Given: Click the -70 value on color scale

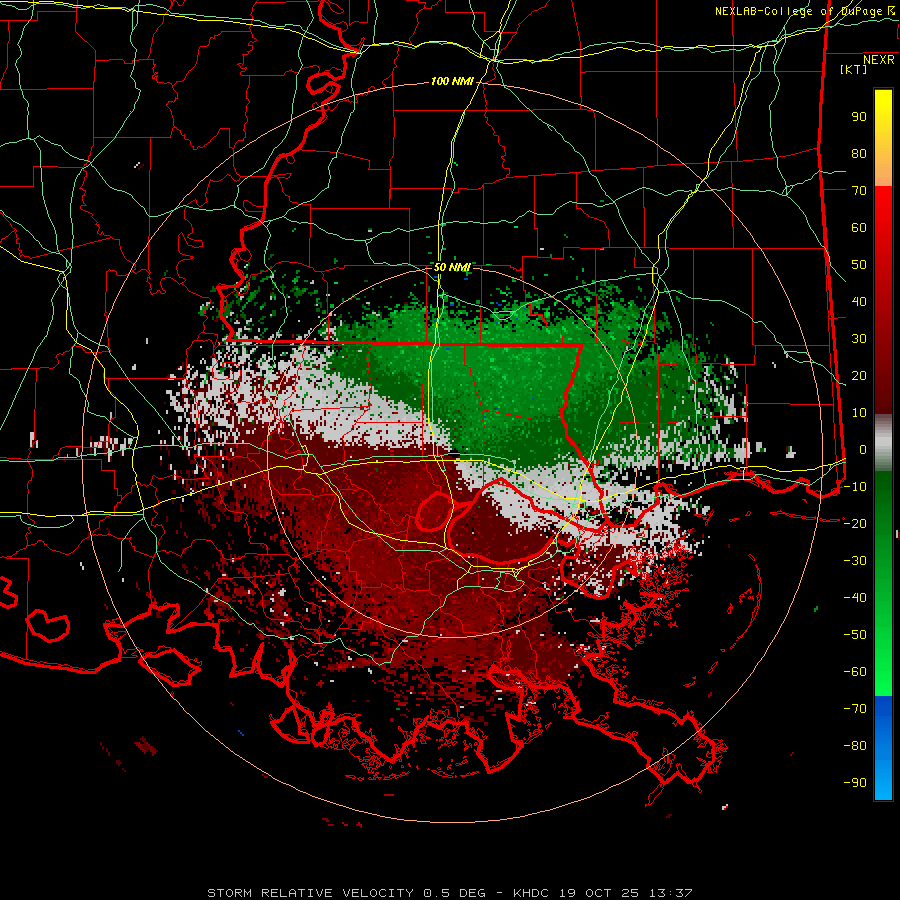Looking at the screenshot, I should pyautogui.click(x=855, y=709).
